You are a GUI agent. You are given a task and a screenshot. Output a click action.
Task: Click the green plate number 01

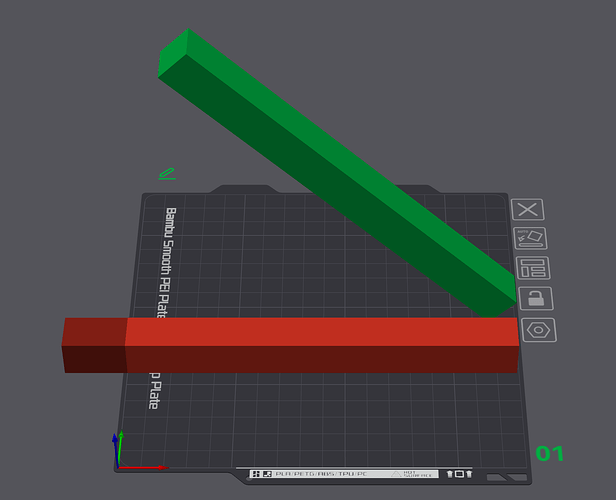click(x=550, y=453)
